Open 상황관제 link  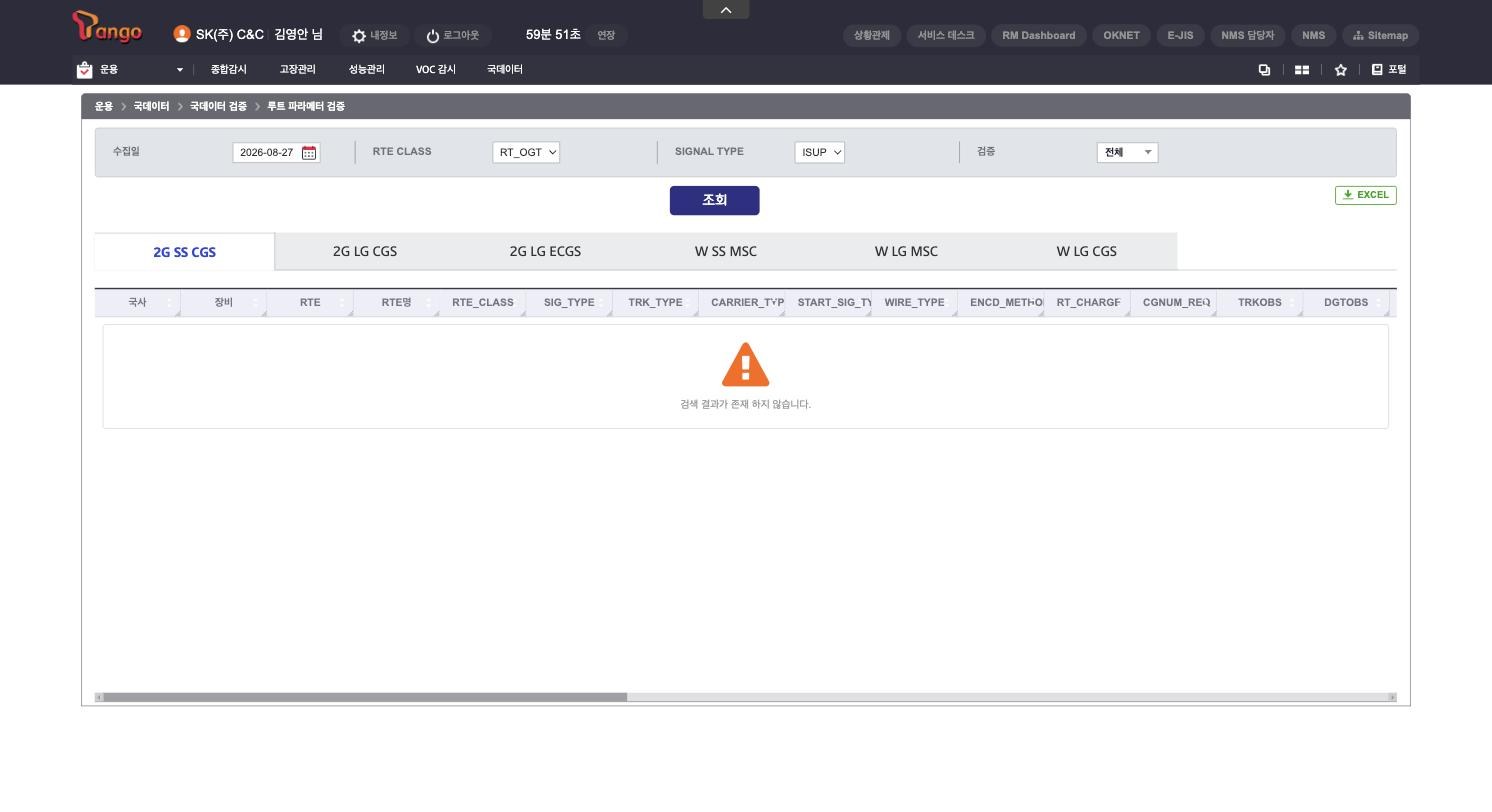click(872, 35)
